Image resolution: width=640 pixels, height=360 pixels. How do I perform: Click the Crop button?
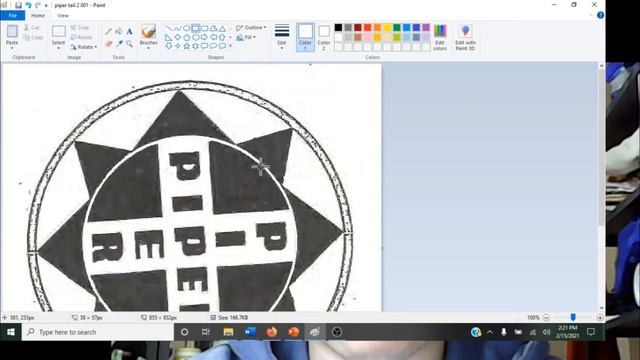coord(80,28)
